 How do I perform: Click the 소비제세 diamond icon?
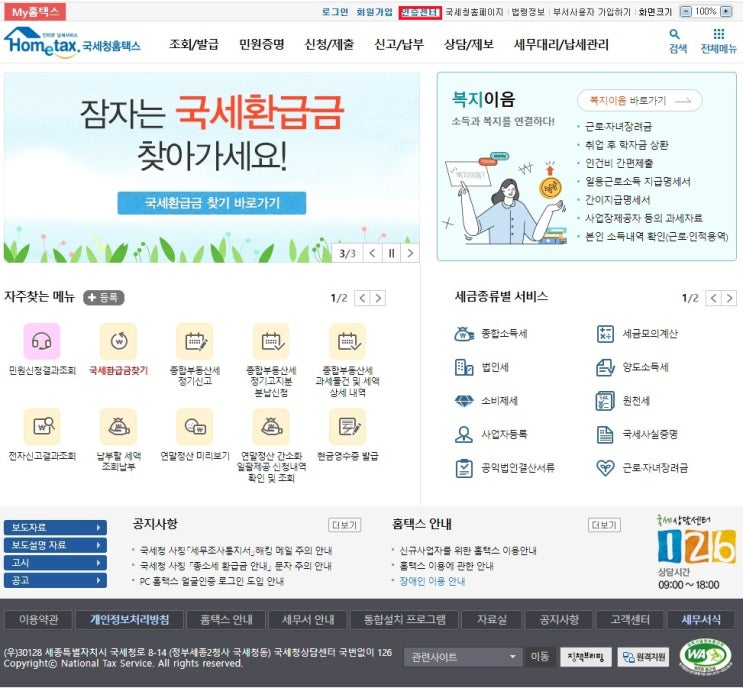[x=464, y=401]
